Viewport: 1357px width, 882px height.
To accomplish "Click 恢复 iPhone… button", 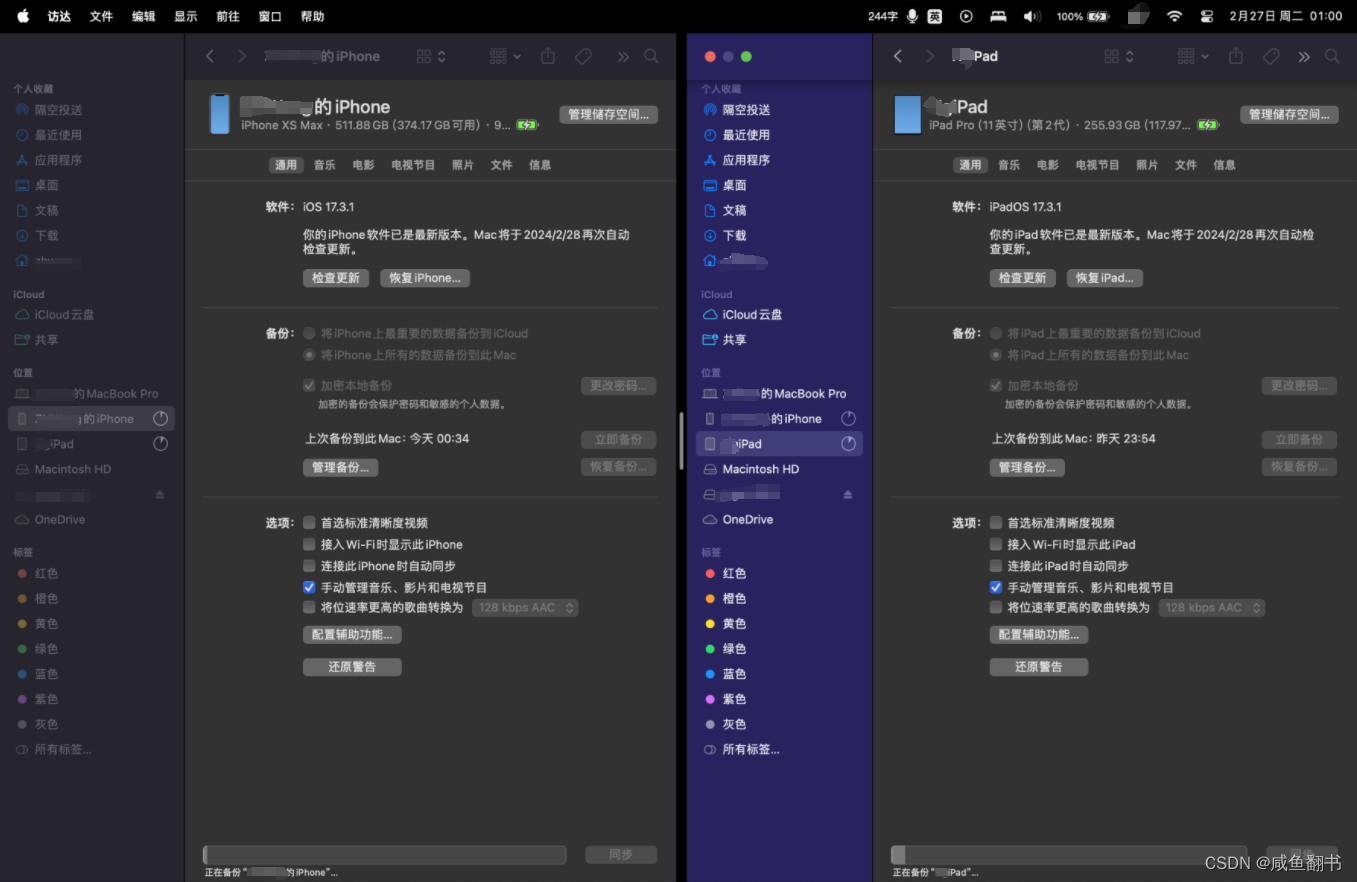I will [425, 278].
